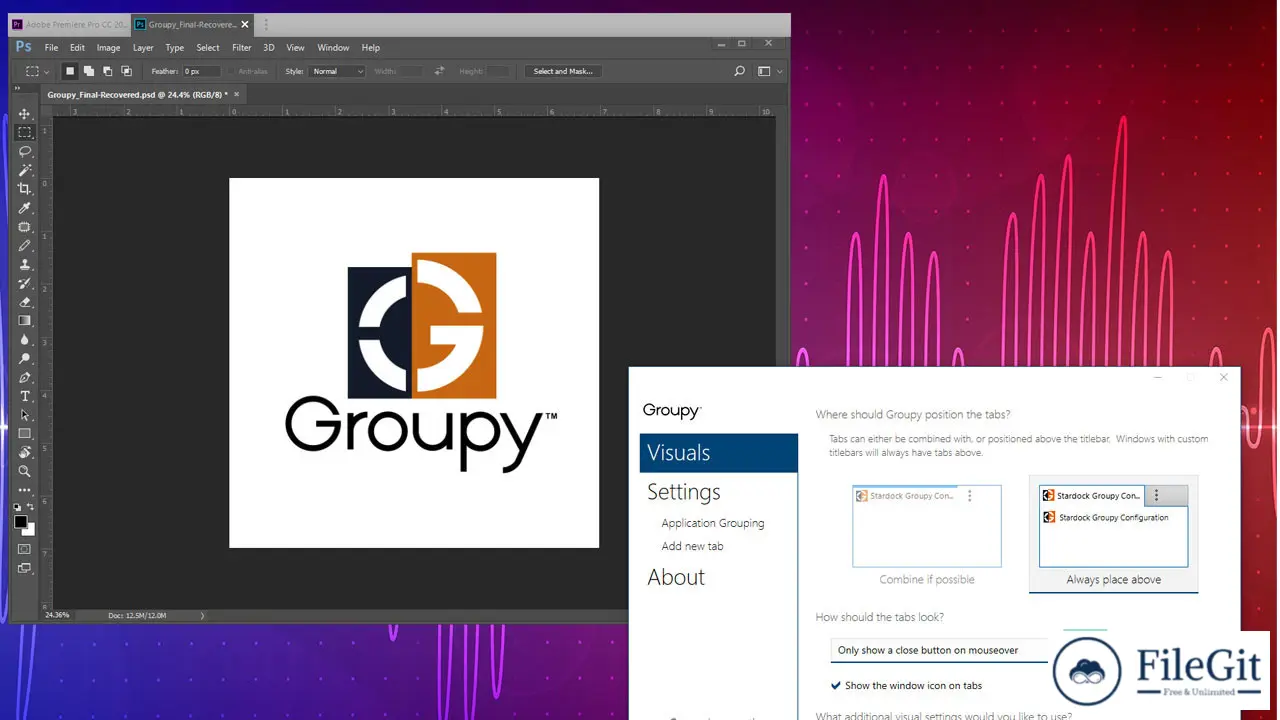Open the Window menu
This screenshot has width=1280, height=720.
(x=333, y=47)
